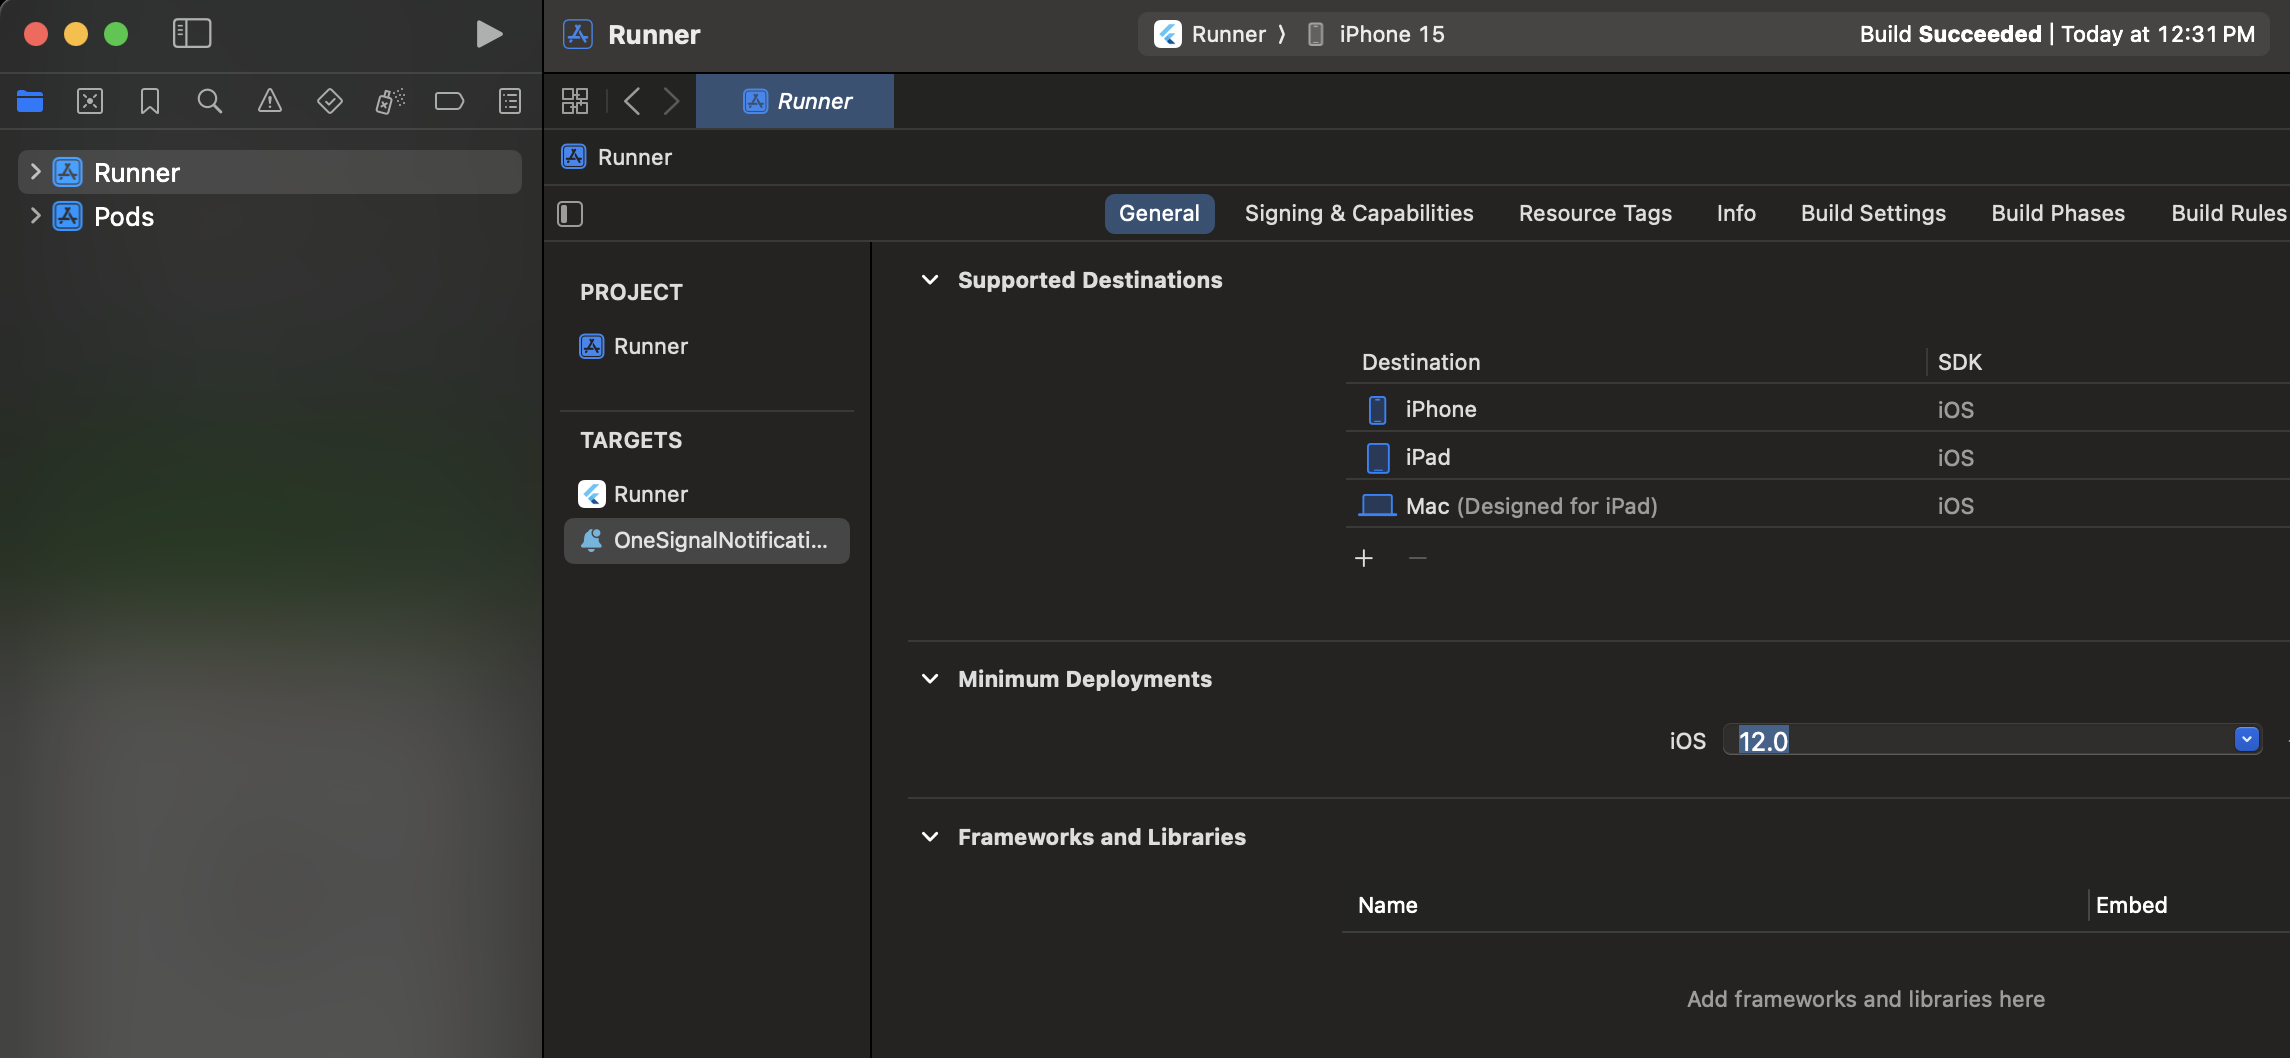Click the Embed column header
Screen dimensions: 2290x1058
pyautogui.click(x=2131, y=905)
